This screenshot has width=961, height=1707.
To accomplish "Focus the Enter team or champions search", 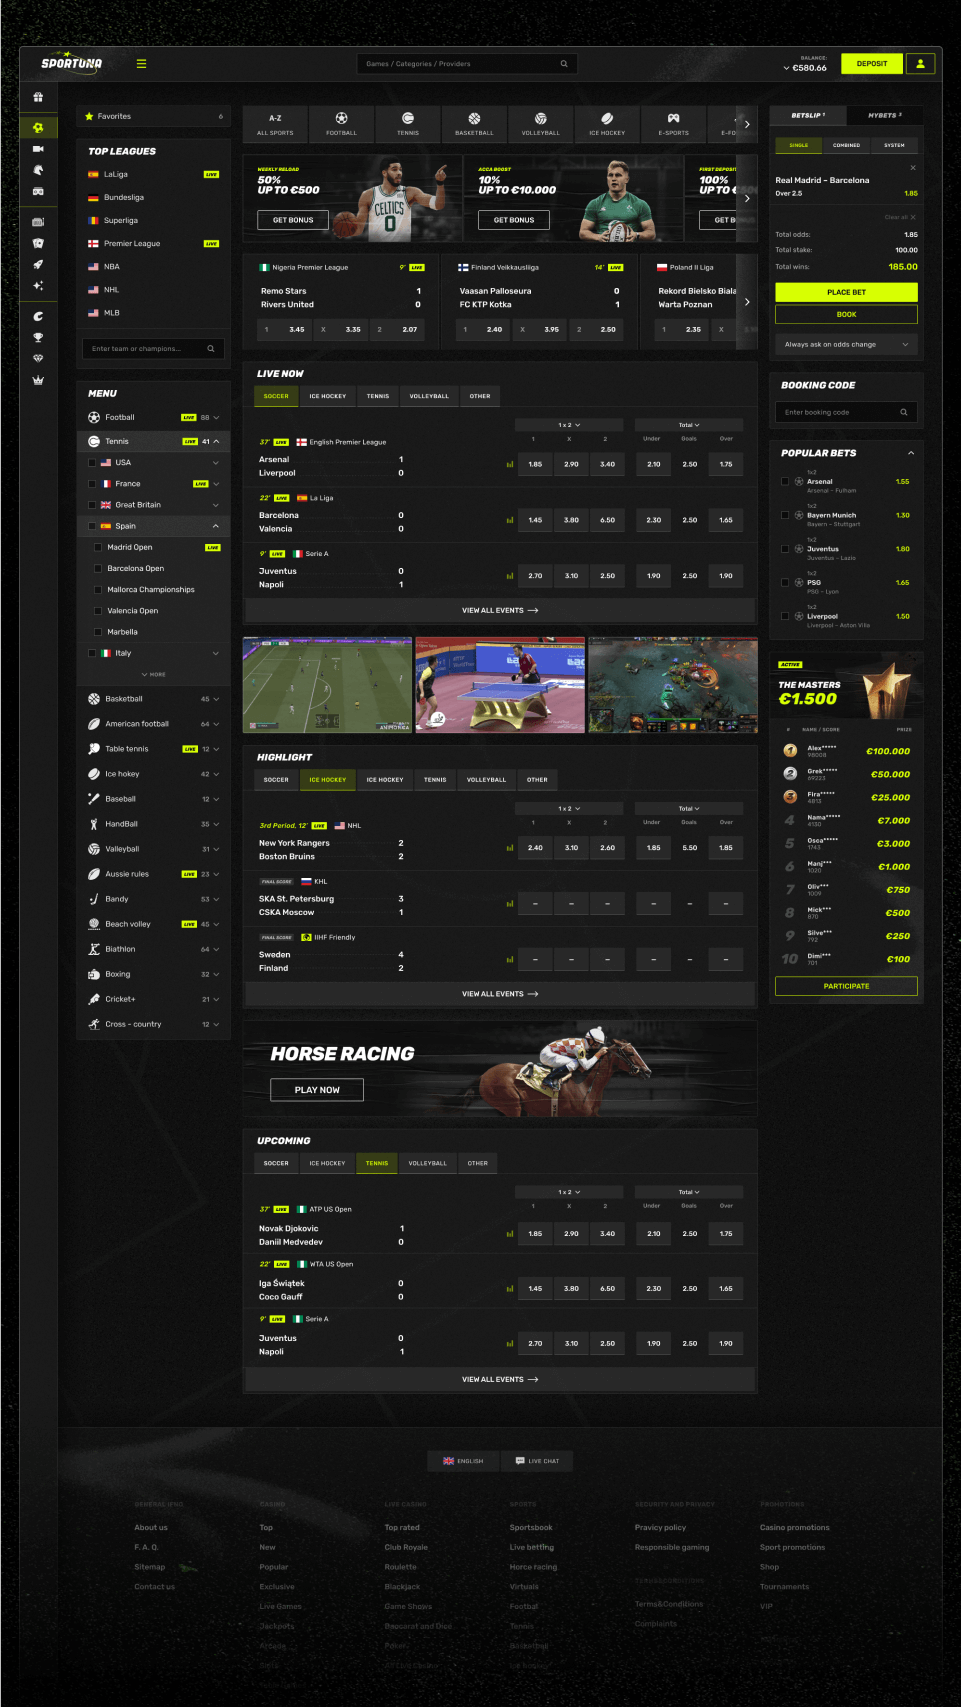I will [x=153, y=349].
